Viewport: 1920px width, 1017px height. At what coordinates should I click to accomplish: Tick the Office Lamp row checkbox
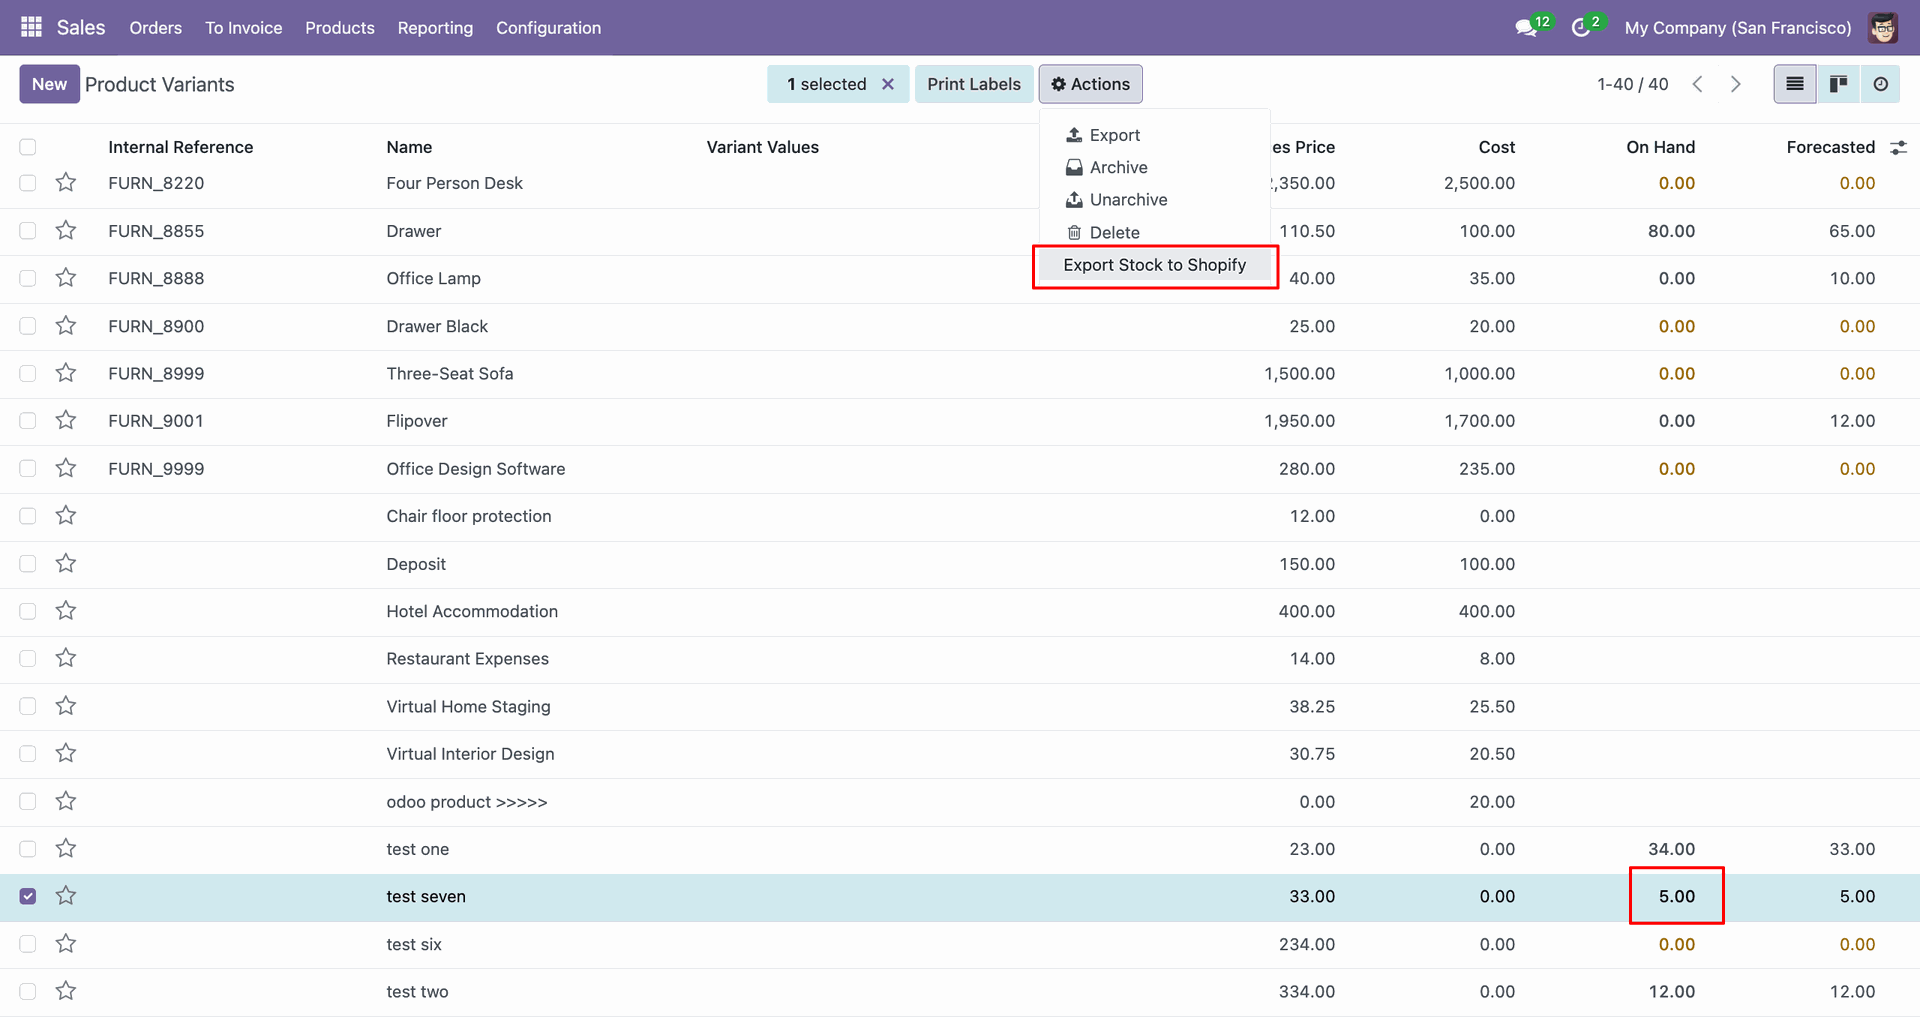(x=28, y=278)
